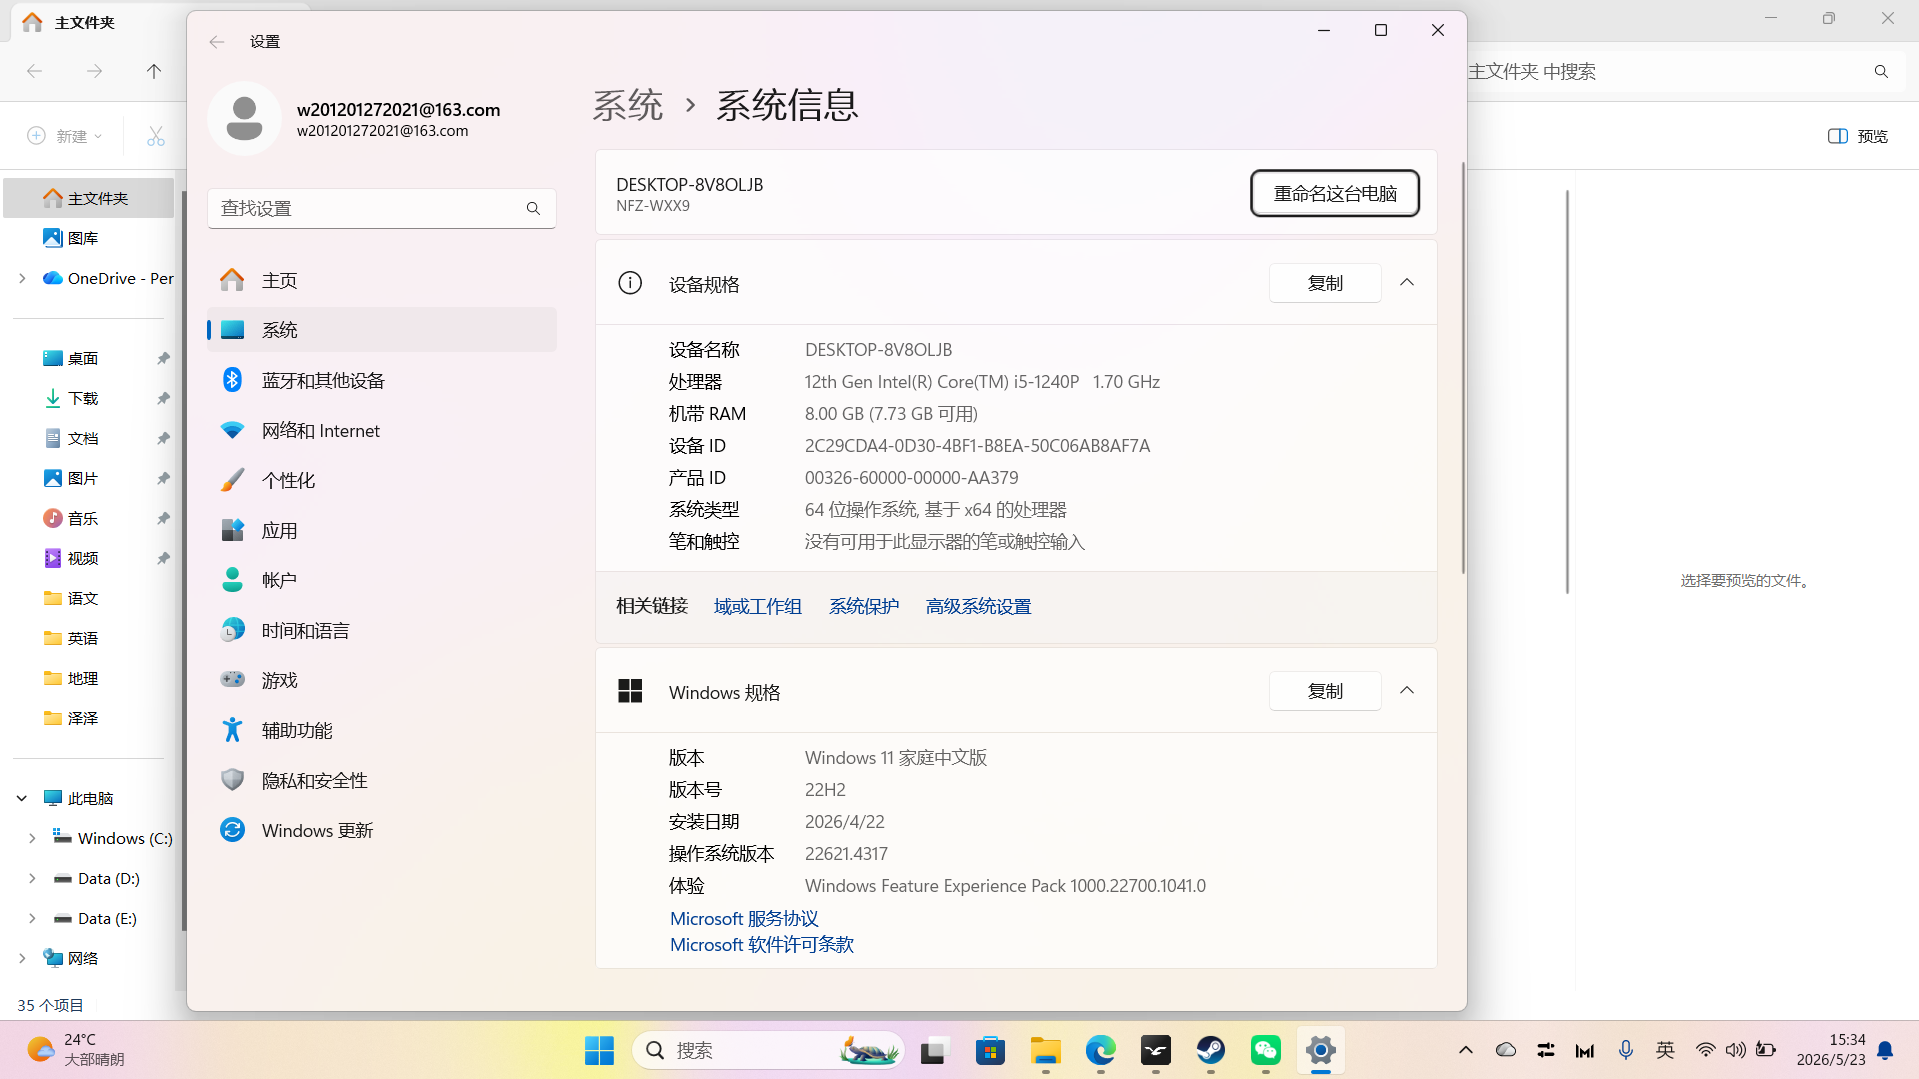Open 域或工作组 link
1919x1079 pixels.
click(x=757, y=606)
